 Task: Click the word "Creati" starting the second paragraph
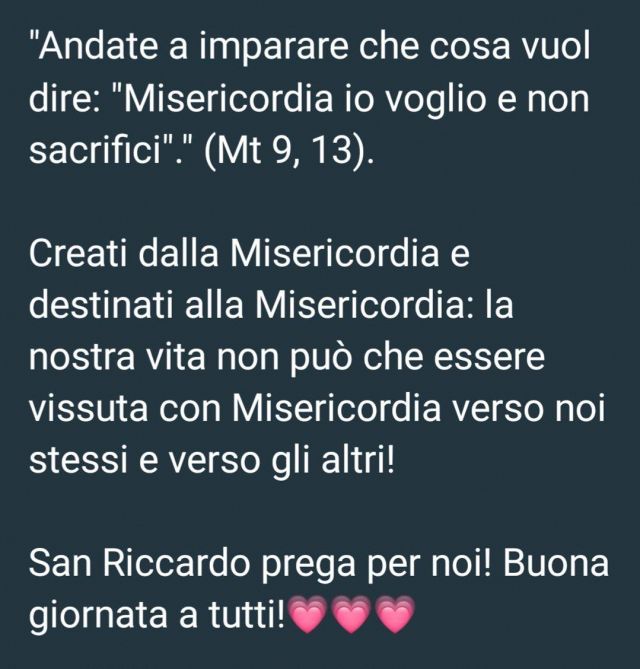79,254
